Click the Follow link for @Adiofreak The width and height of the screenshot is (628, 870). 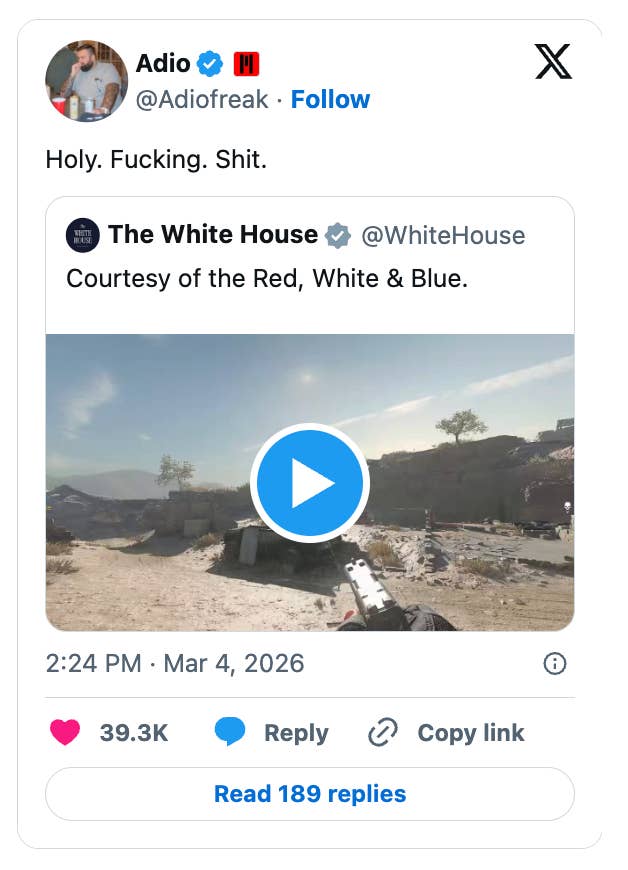point(331,99)
